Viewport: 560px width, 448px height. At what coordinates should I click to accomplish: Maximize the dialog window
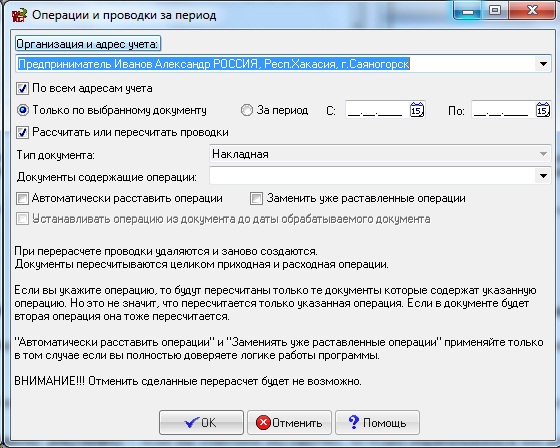(495, 10)
